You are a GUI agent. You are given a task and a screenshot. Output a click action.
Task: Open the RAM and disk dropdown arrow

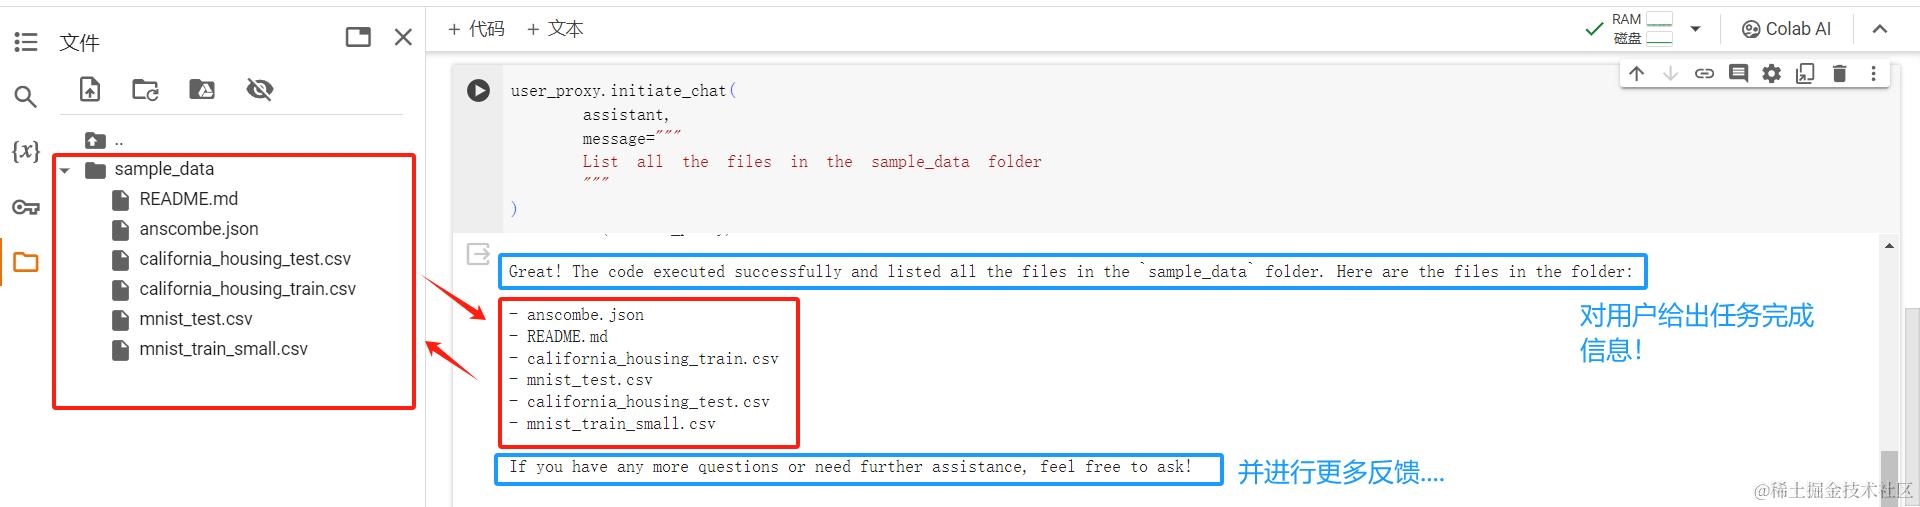pos(1695,29)
